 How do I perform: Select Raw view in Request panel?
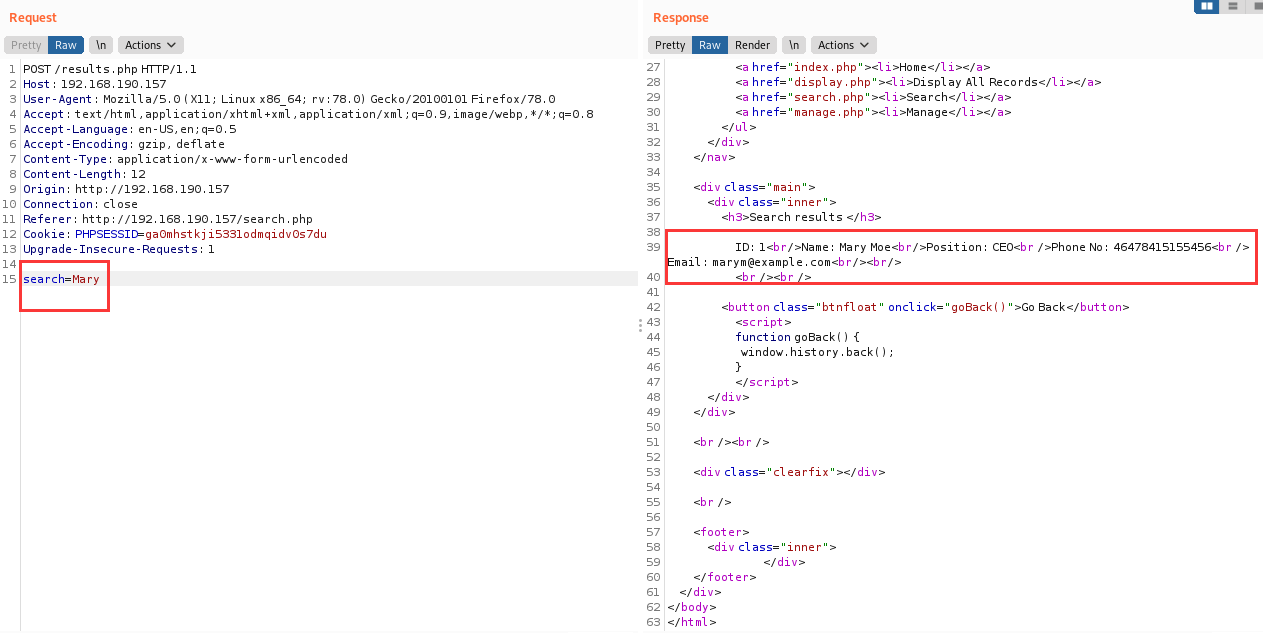(66, 45)
